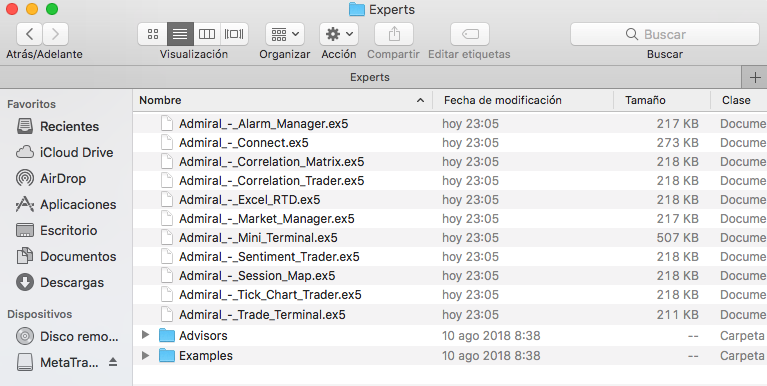Switch to icon grid view
Image resolution: width=767 pixels, height=386 pixels.
pos(153,34)
